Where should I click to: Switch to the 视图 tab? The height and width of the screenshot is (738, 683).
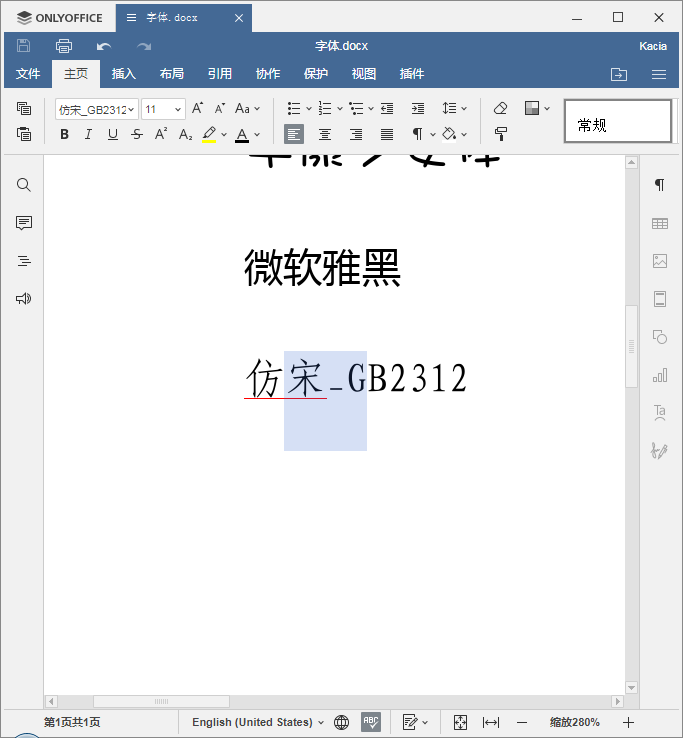[364, 74]
